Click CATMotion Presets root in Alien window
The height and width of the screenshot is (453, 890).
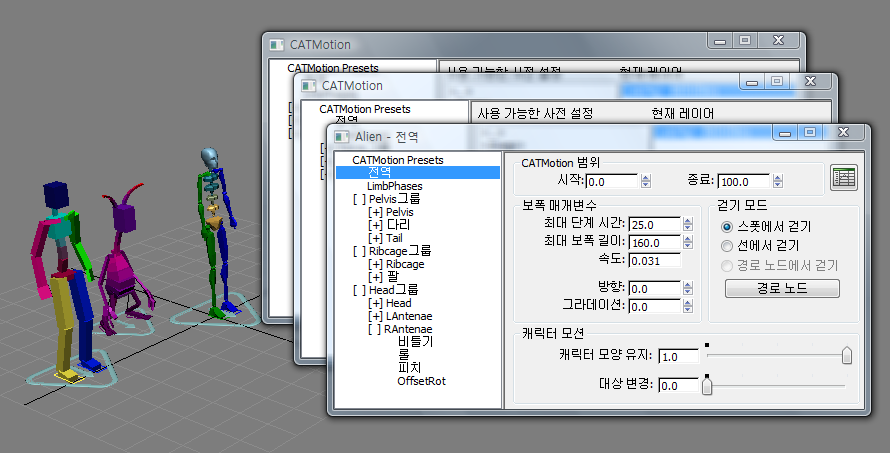tap(397, 160)
